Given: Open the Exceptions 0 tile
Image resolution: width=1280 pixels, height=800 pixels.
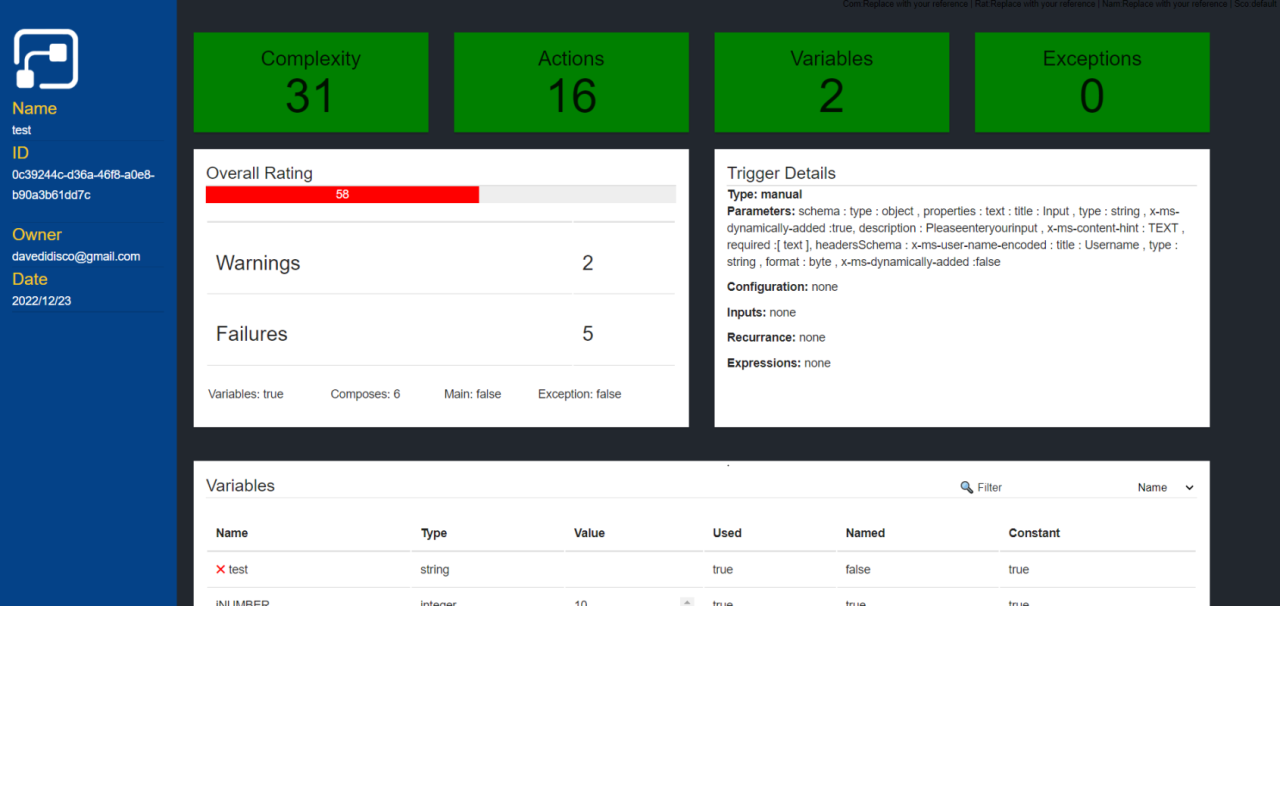Looking at the screenshot, I should click(x=1092, y=82).
